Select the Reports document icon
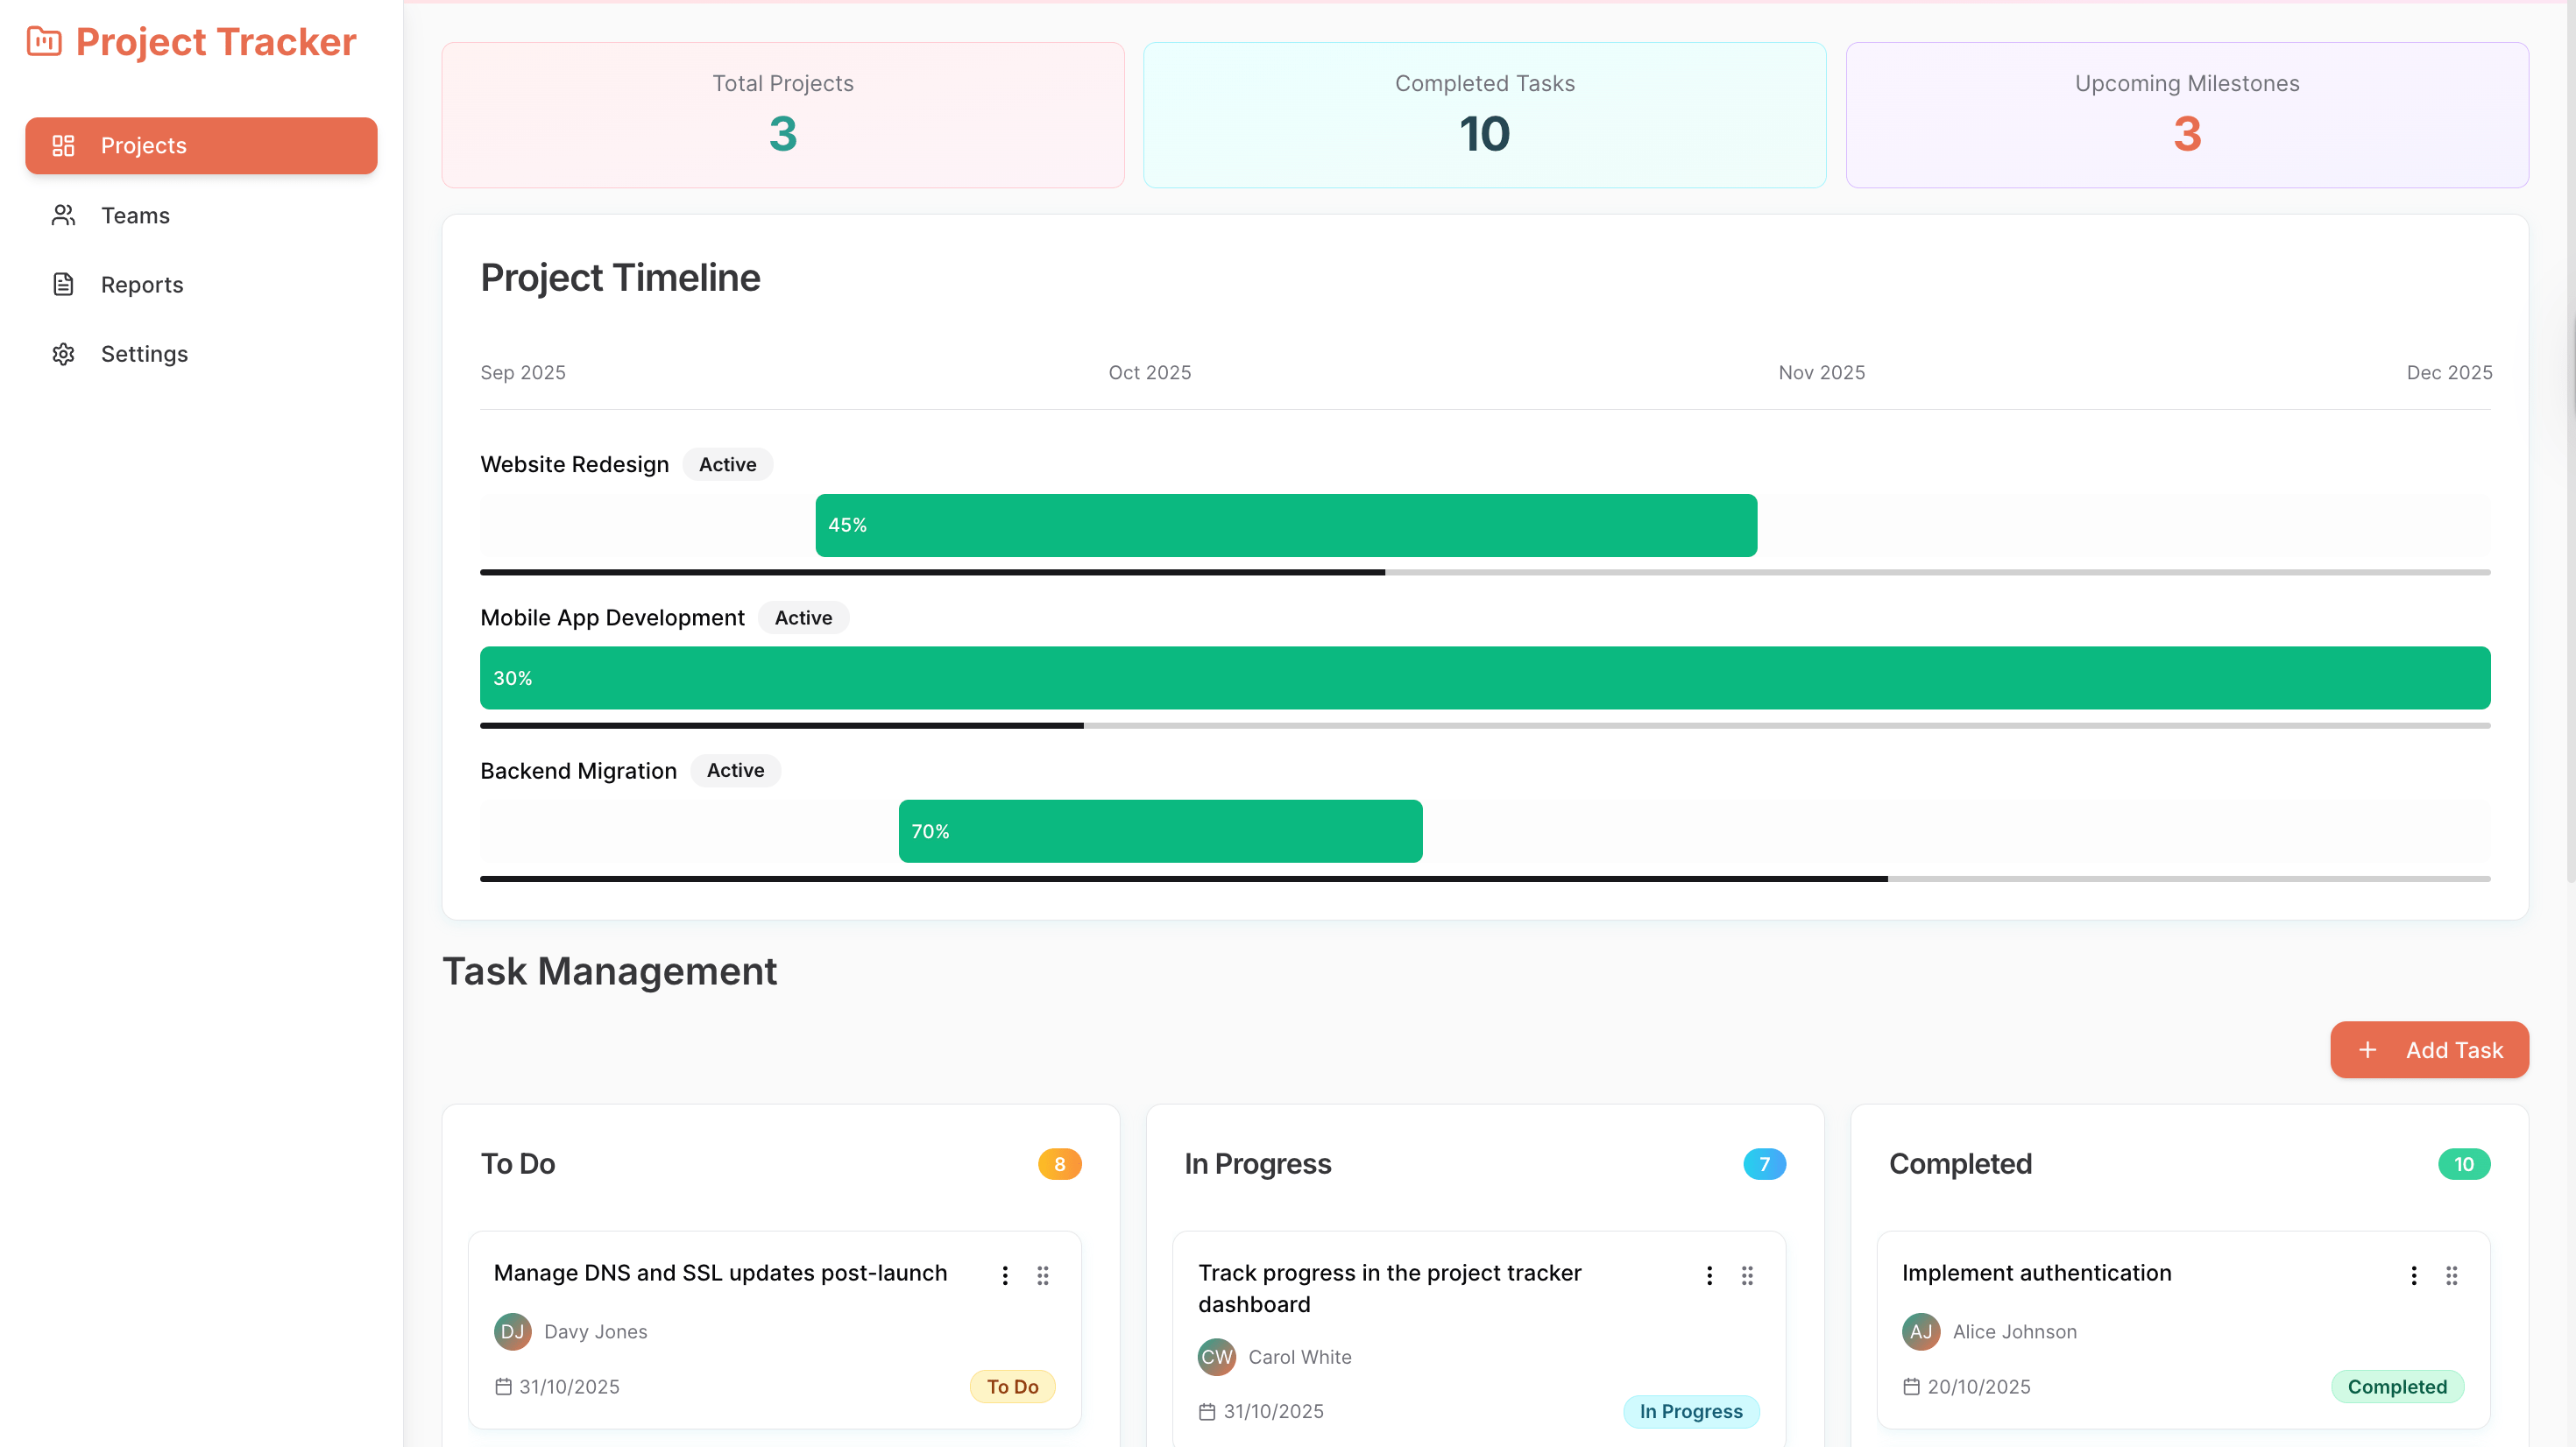The width and height of the screenshot is (2576, 1447). (x=63, y=284)
